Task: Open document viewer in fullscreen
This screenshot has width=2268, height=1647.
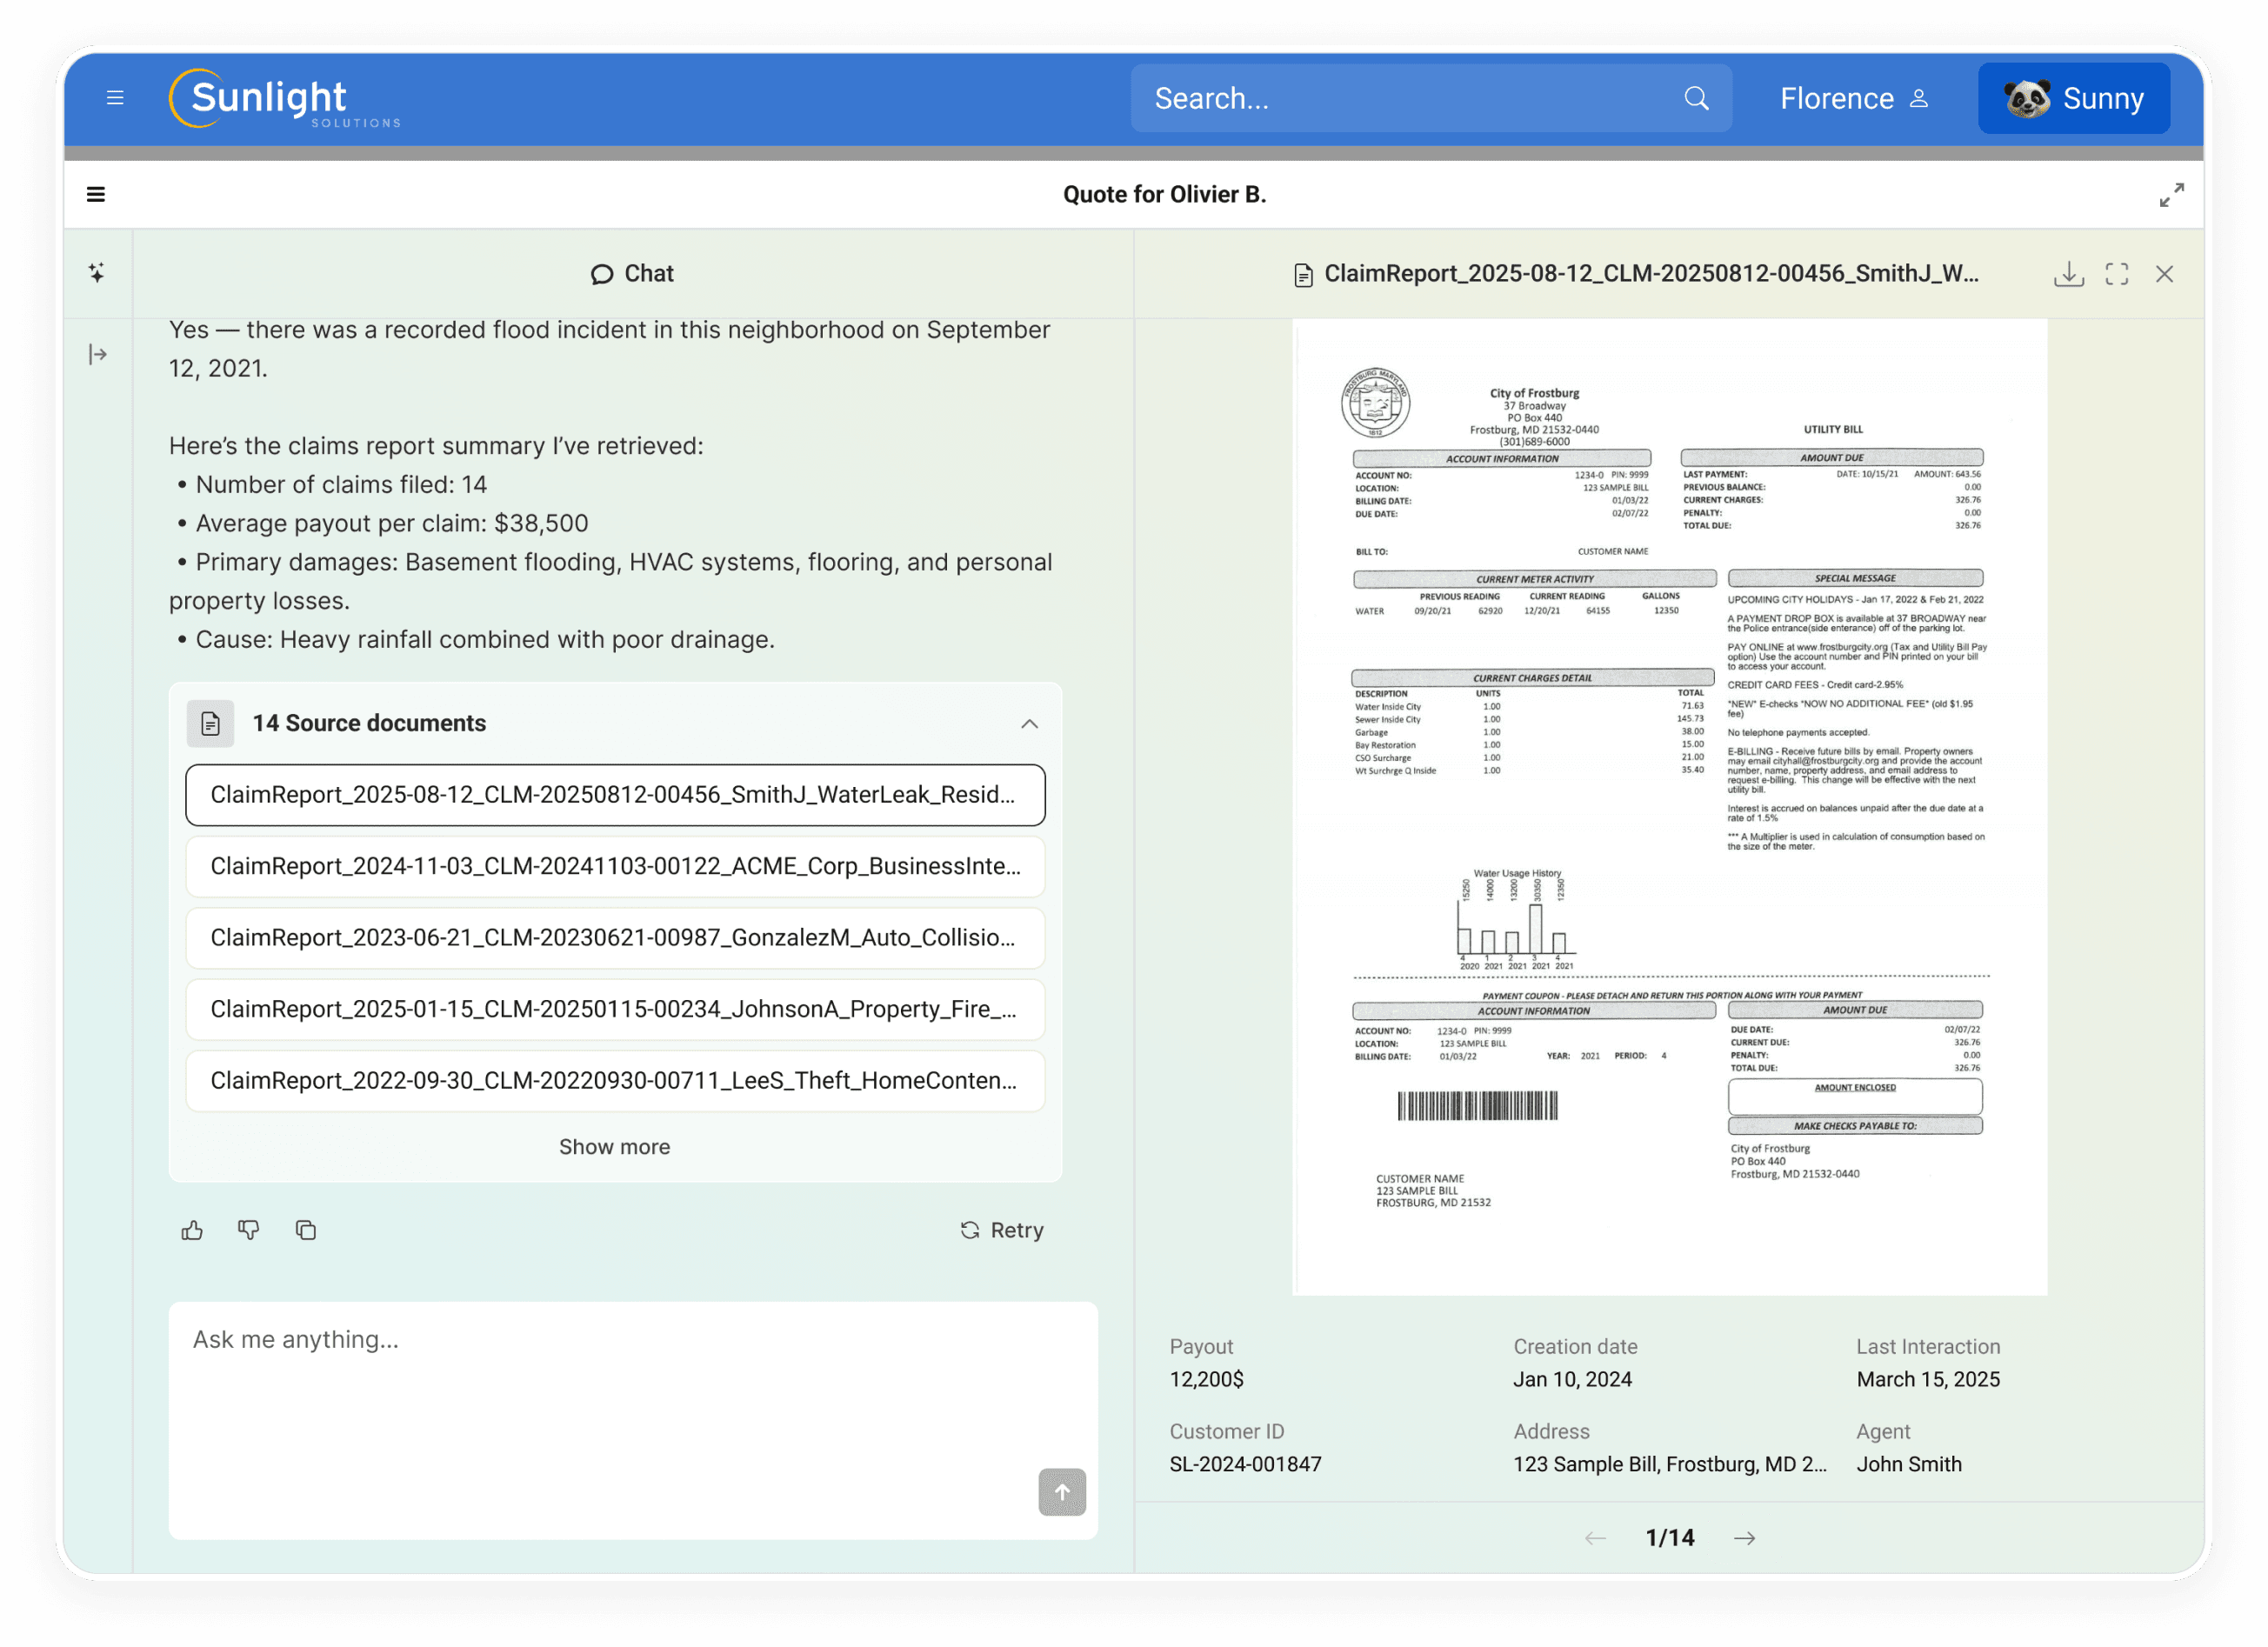Action: click(2116, 274)
